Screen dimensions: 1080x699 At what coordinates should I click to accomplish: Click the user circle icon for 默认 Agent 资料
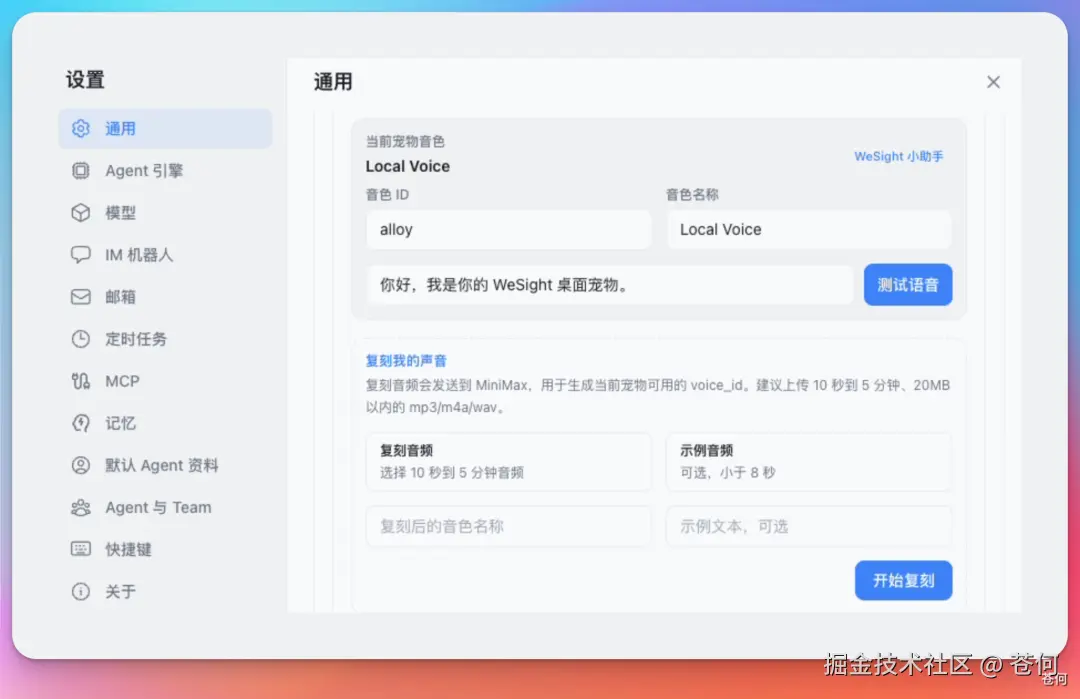pyautogui.click(x=81, y=465)
